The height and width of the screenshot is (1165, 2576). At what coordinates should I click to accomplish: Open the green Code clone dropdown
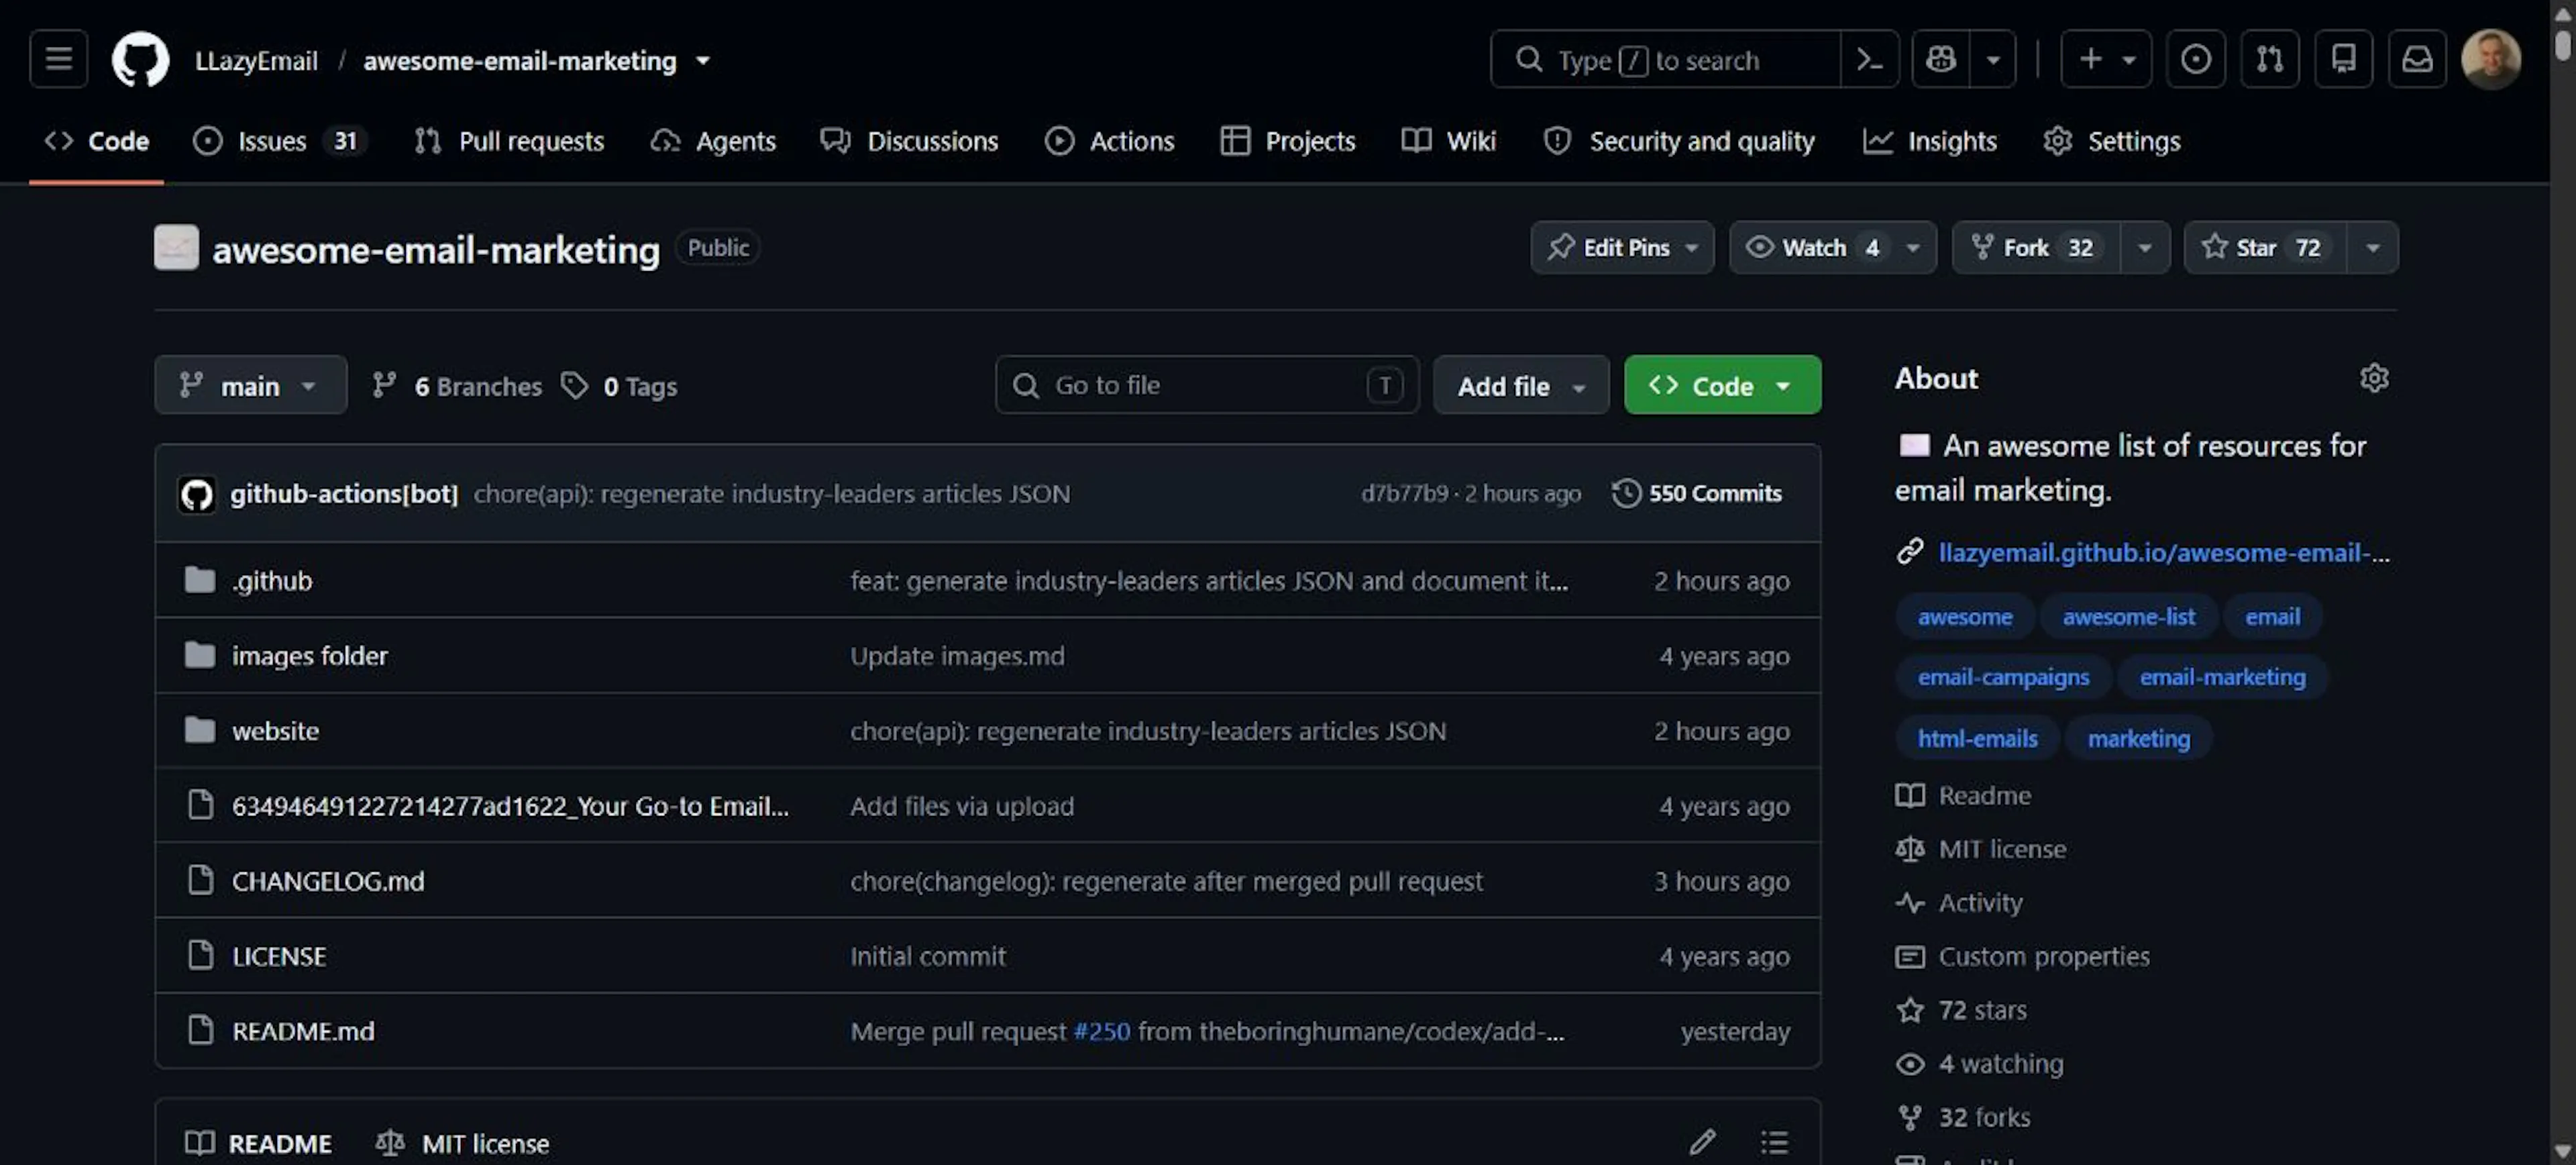coord(1722,385)
